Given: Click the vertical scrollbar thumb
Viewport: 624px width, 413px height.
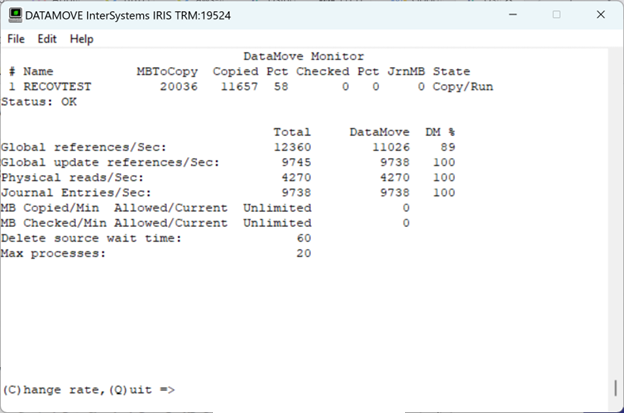Looking at the screenshot, I should (x=615, y=388).
